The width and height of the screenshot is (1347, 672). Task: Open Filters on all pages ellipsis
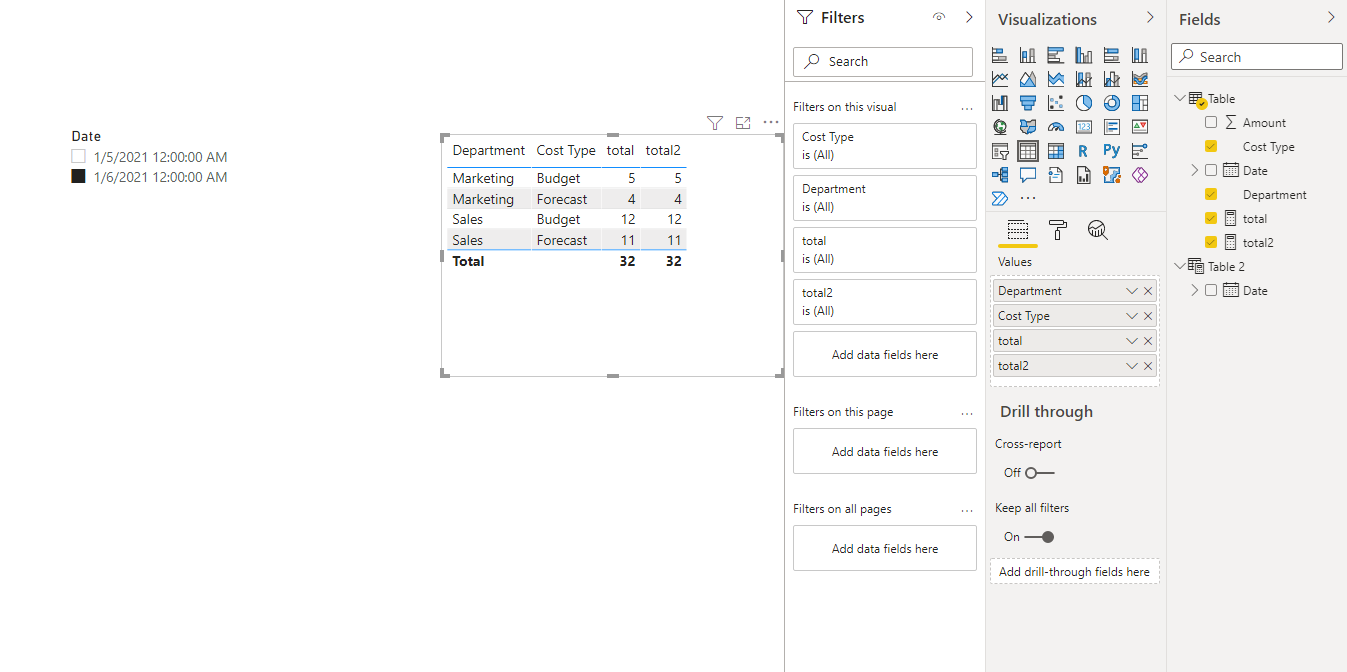(x=967, y=509)
